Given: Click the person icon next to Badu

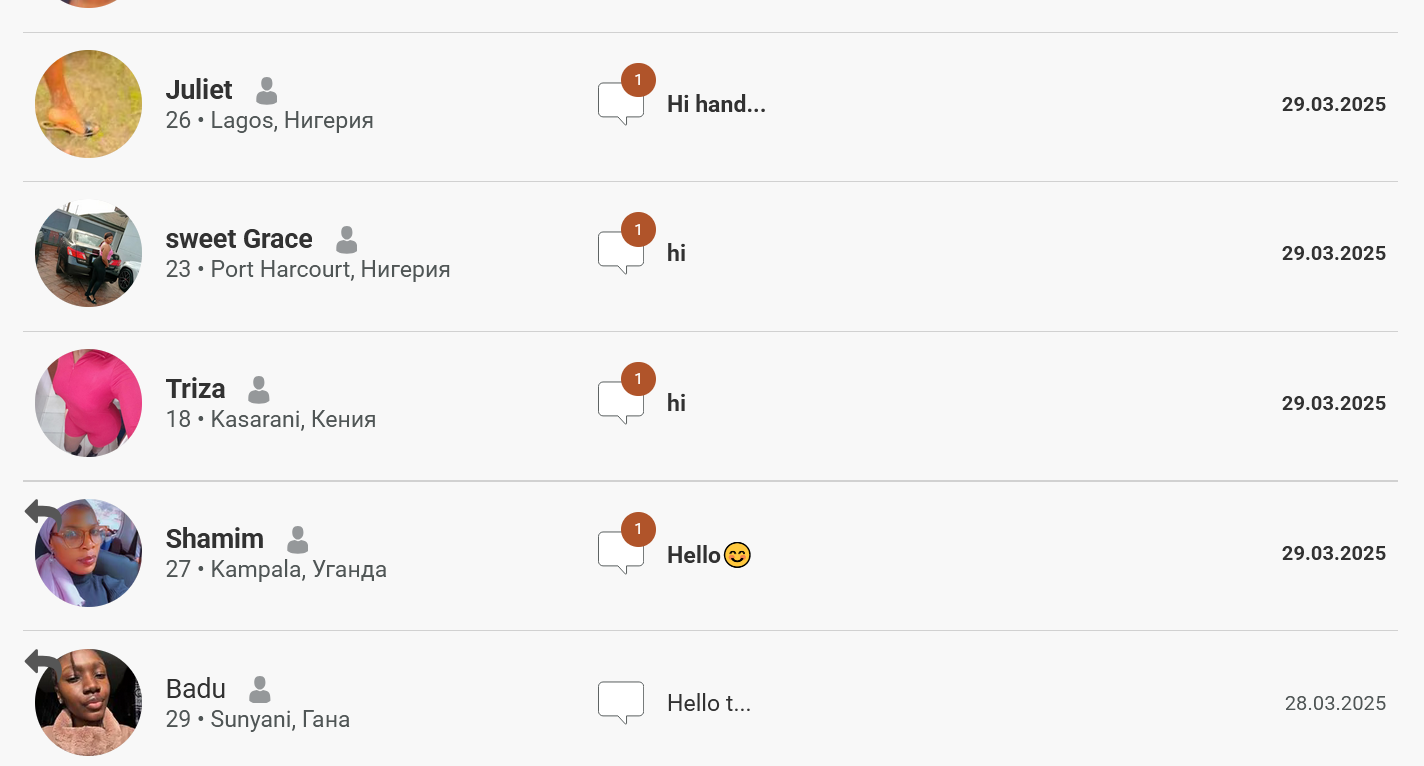Looking at the screenshot, I should [259, 690].
